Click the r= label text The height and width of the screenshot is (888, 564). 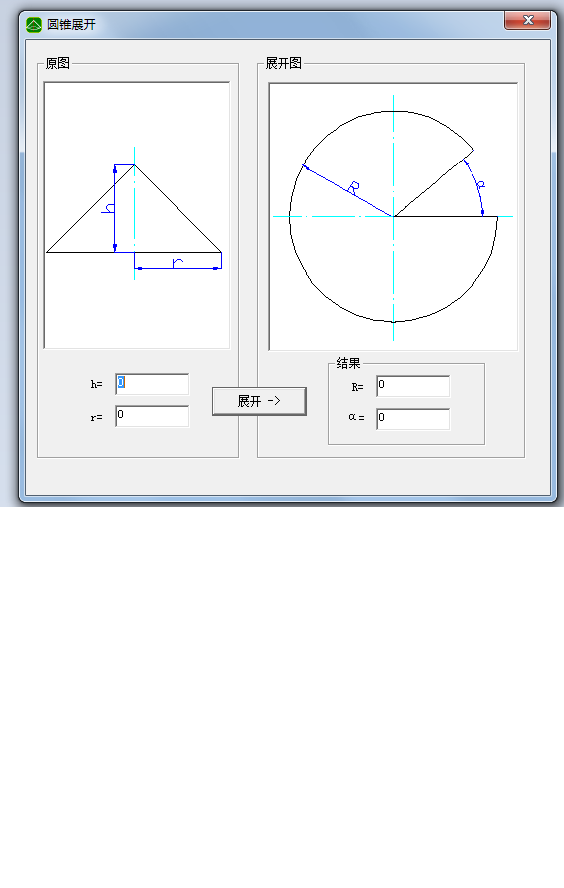96,418
